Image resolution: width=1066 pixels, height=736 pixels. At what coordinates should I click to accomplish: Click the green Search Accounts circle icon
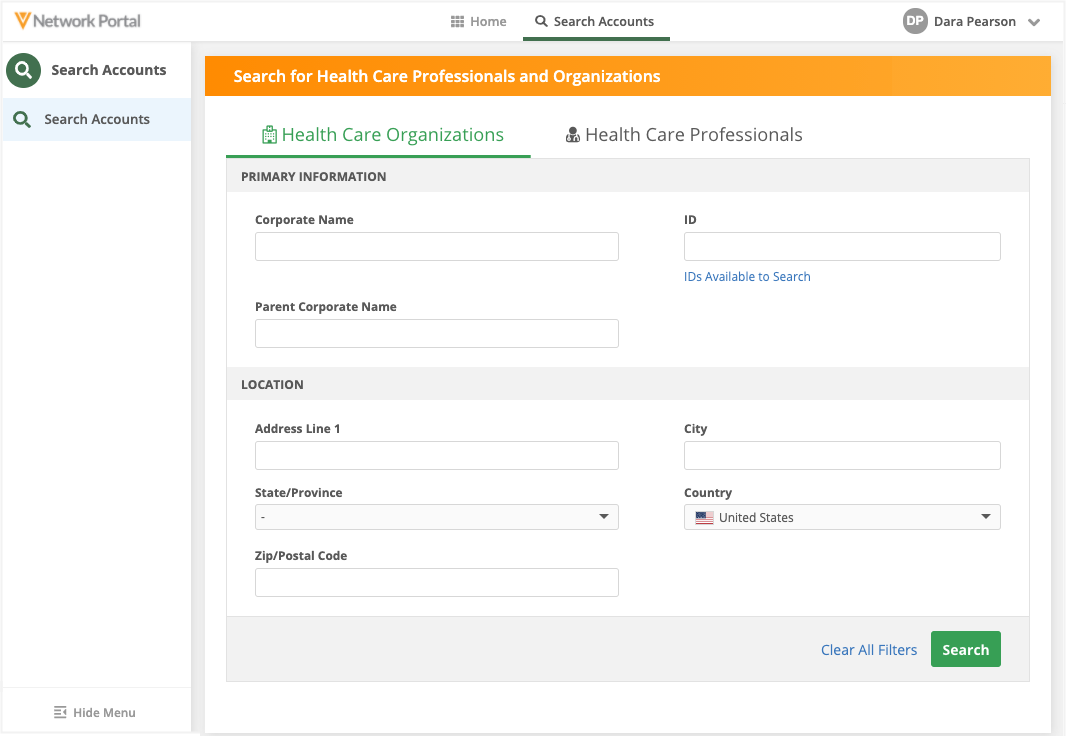point(23,71)
